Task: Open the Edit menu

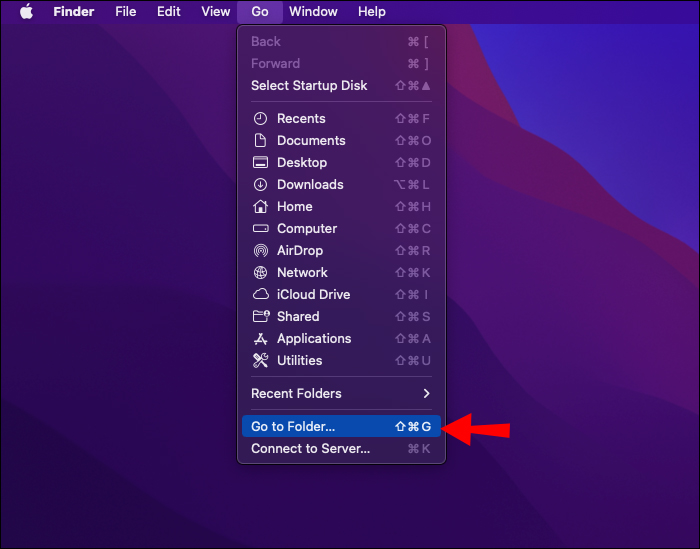Action: tap(169, 12)
